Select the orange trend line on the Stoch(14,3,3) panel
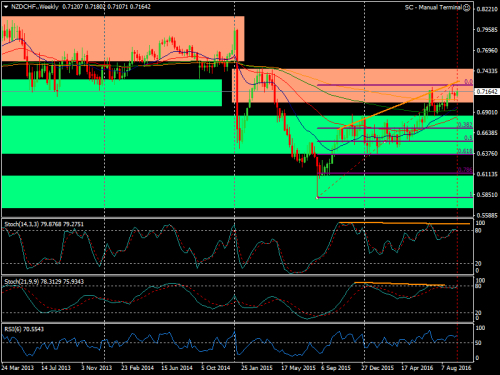Screen dimensions: 500x375 click(x=404, y=223)
